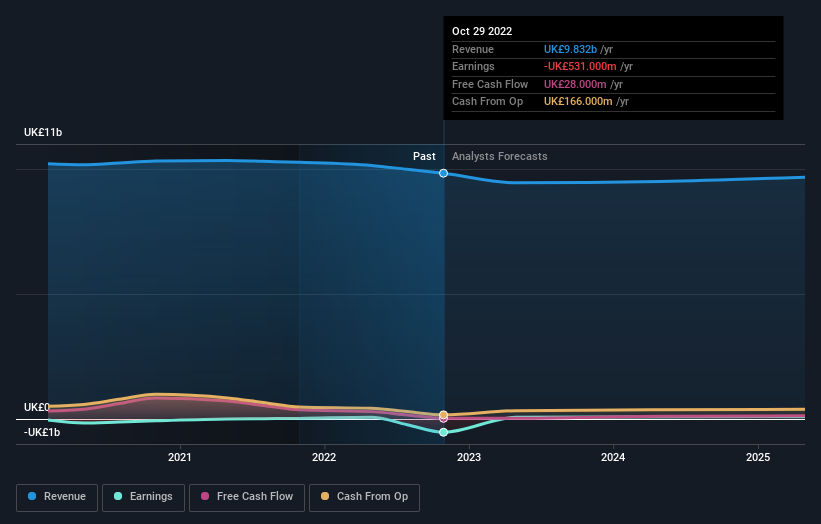This screenshot has height=524, width=821.
Task: Click the -UK£531.000m earnings value
Action: 580,66
